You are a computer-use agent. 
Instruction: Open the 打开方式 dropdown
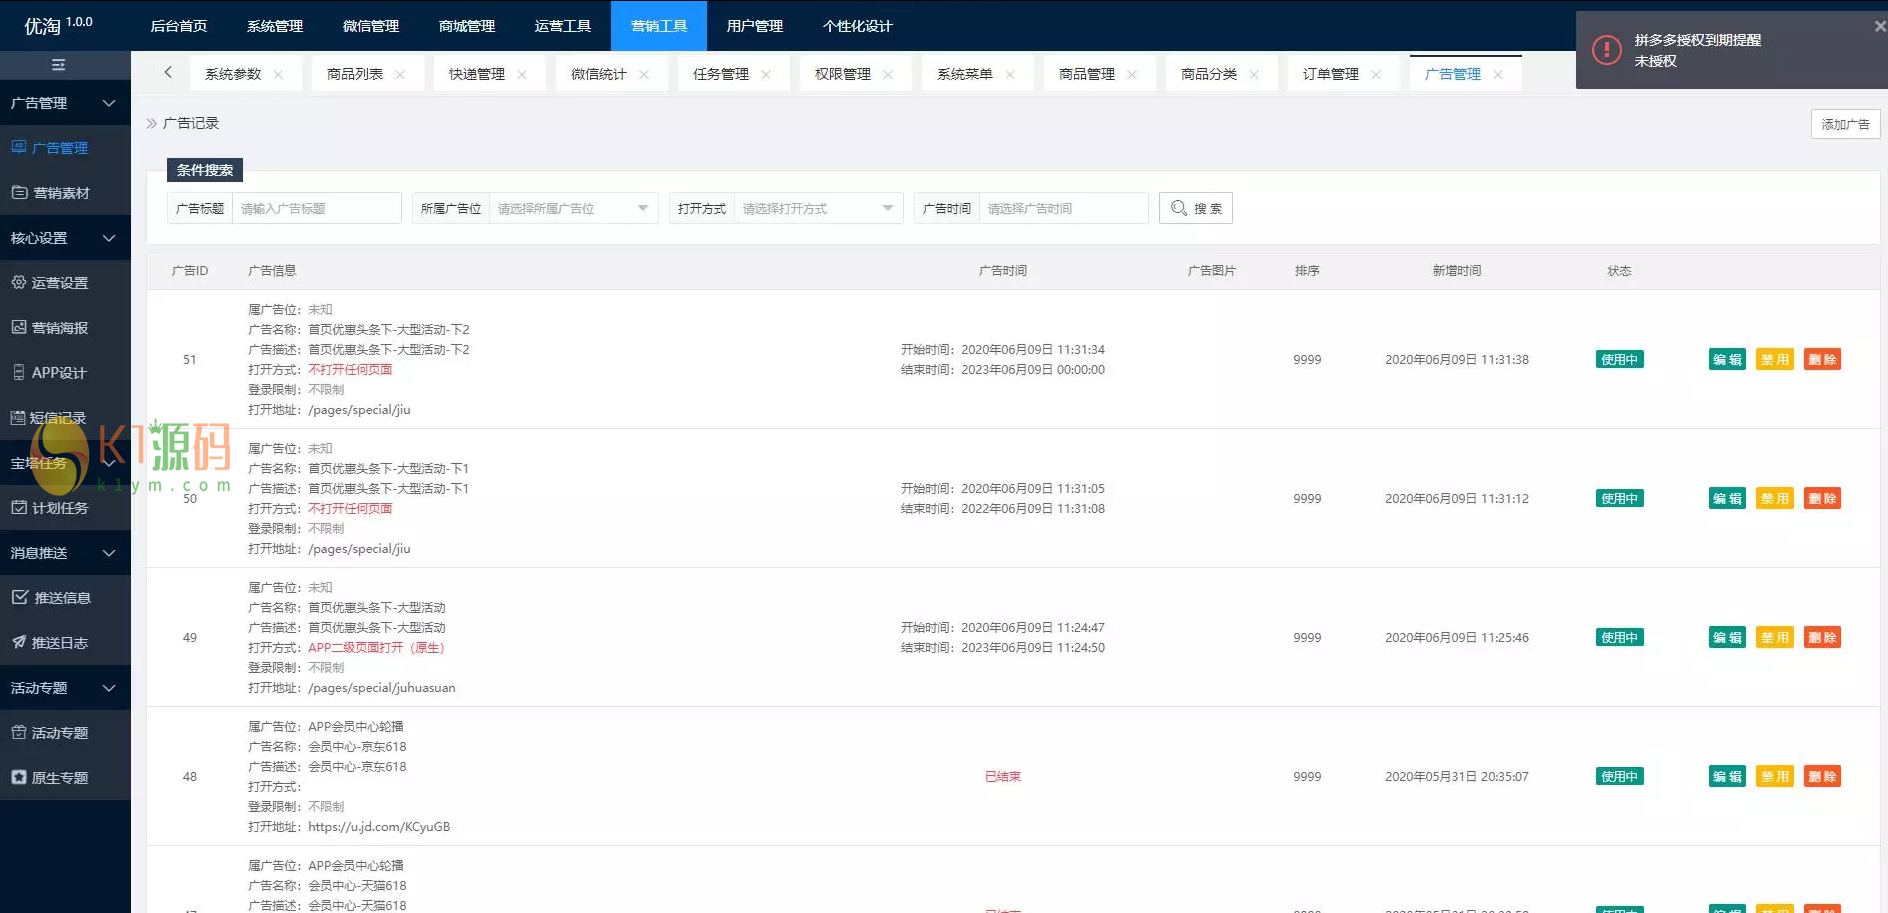[x=817, y=209]
